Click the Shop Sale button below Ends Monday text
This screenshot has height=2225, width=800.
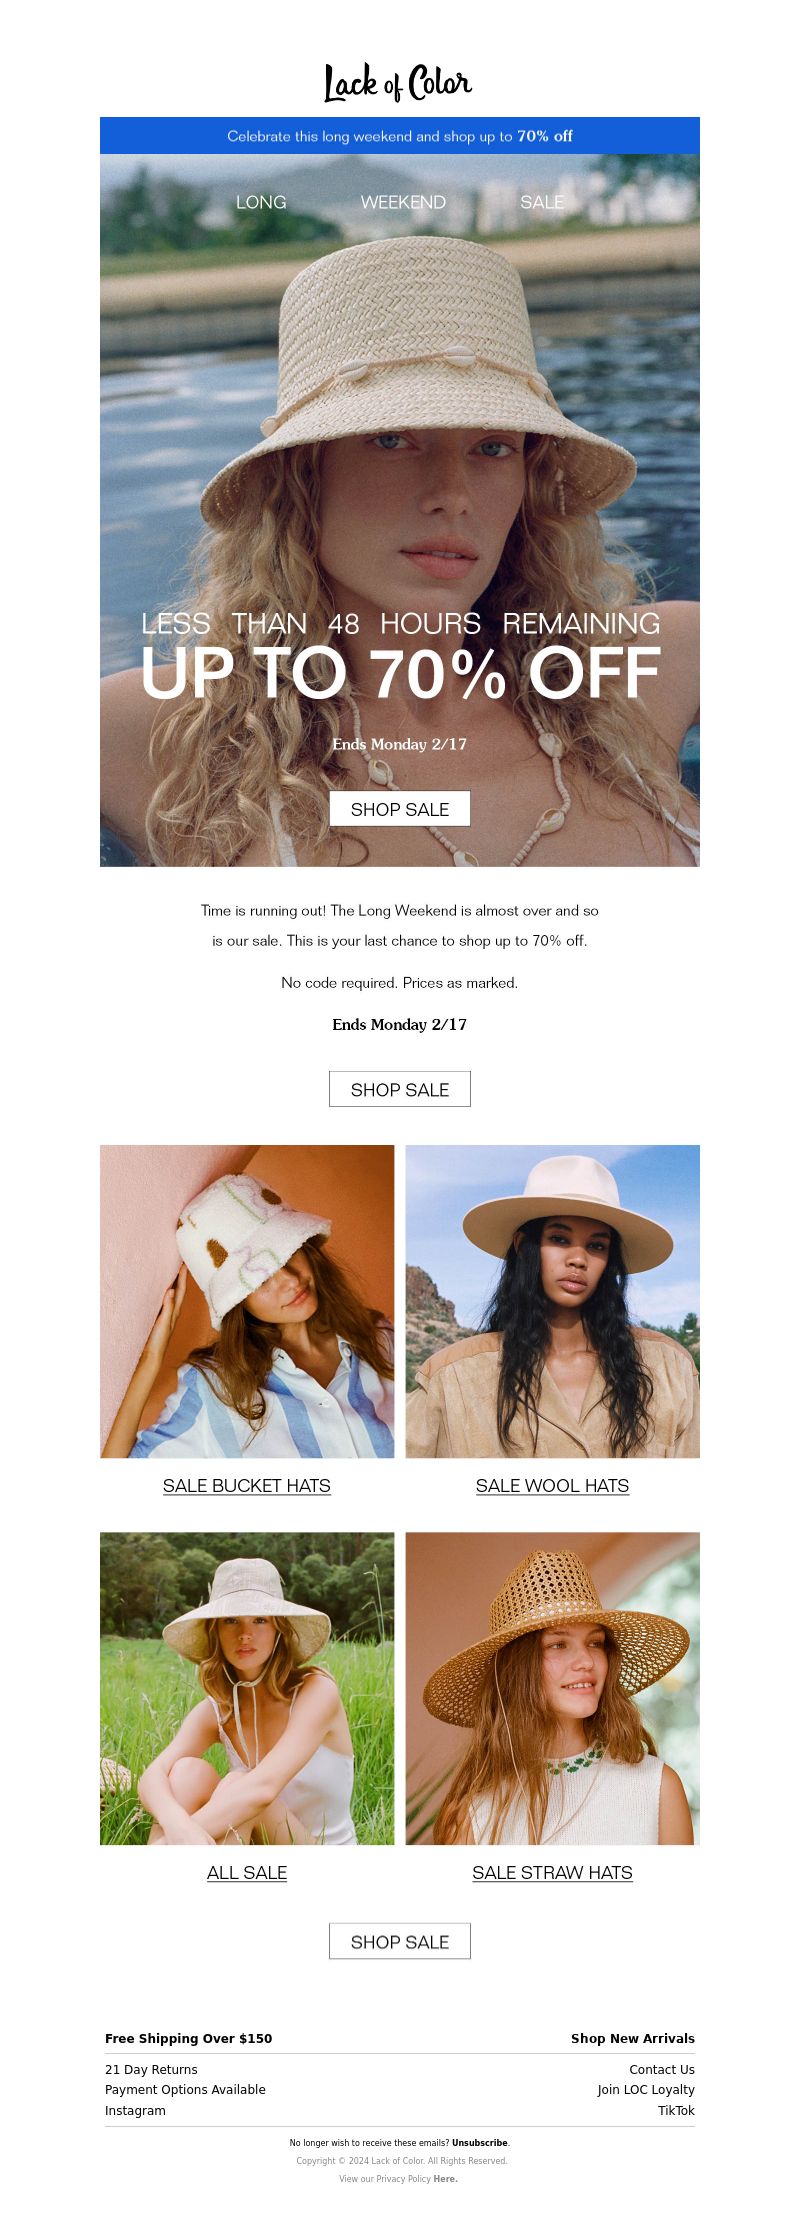(x=400, y=1089)
